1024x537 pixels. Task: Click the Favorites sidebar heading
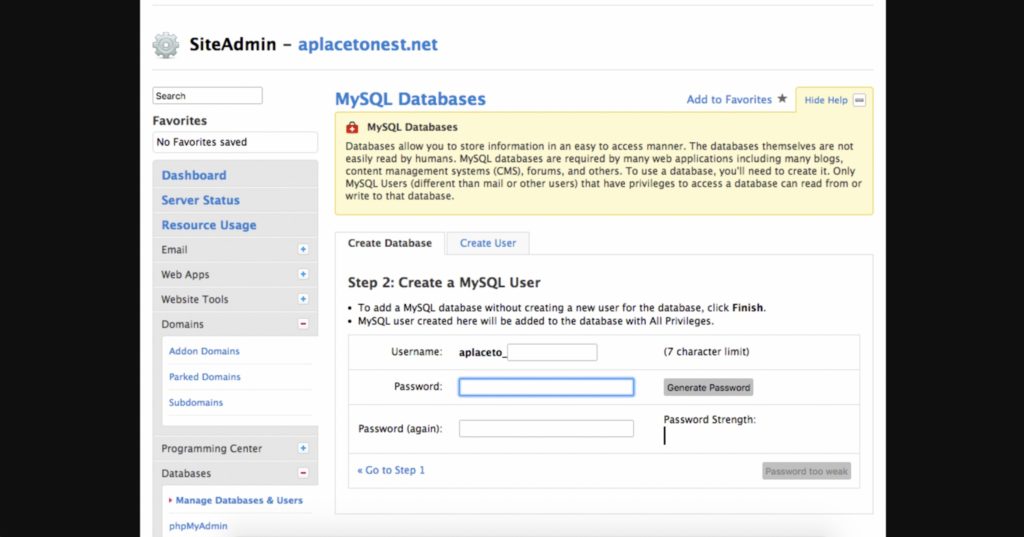click(180, 121)
